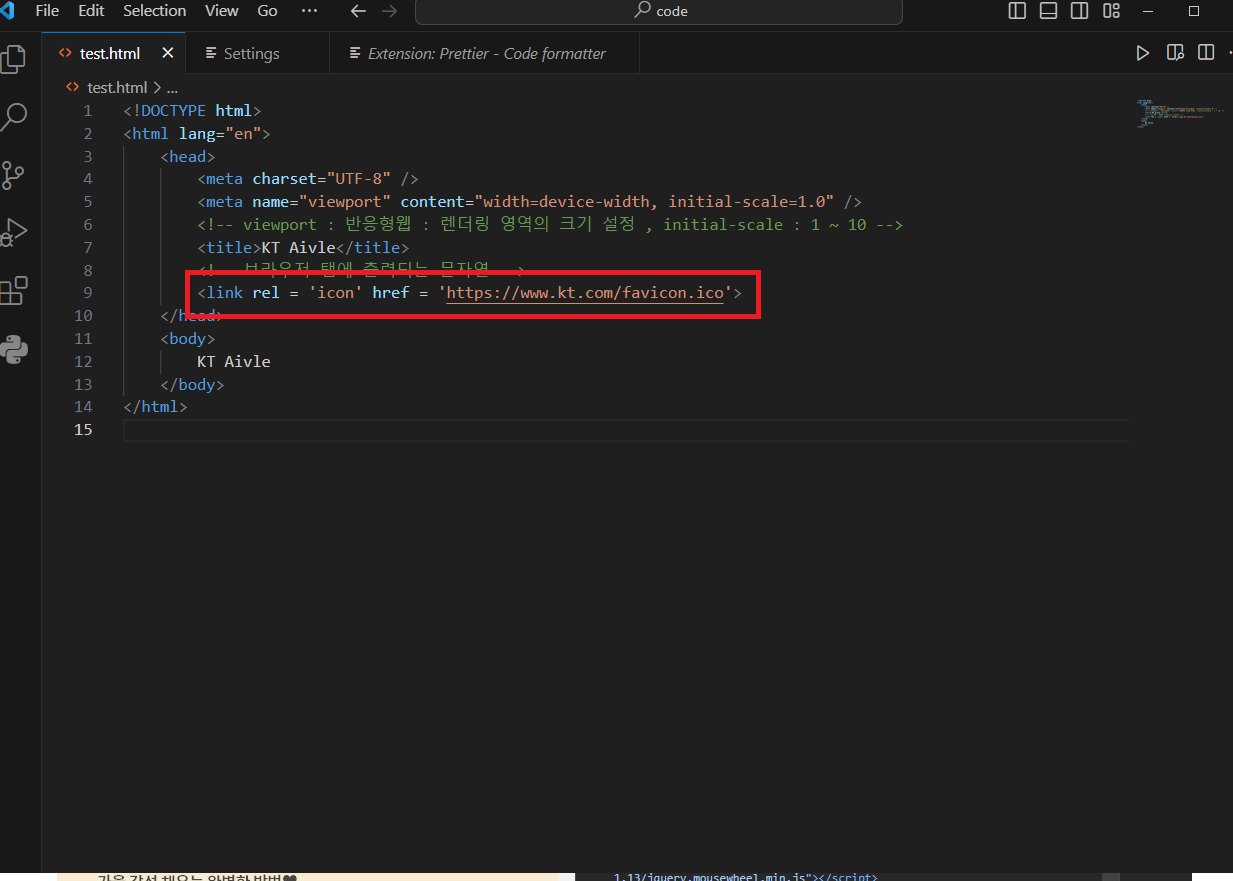Toggle the bottom panel layout icon

click(1048, 11)
